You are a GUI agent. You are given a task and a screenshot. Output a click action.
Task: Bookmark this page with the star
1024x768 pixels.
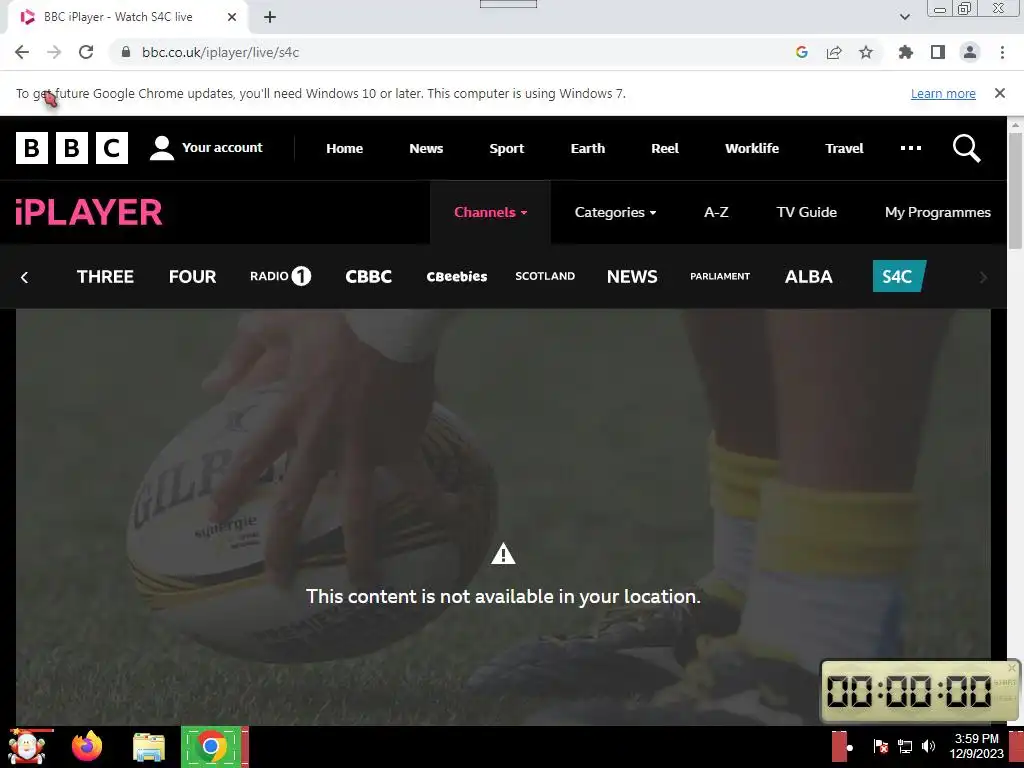tap(866, 52)
